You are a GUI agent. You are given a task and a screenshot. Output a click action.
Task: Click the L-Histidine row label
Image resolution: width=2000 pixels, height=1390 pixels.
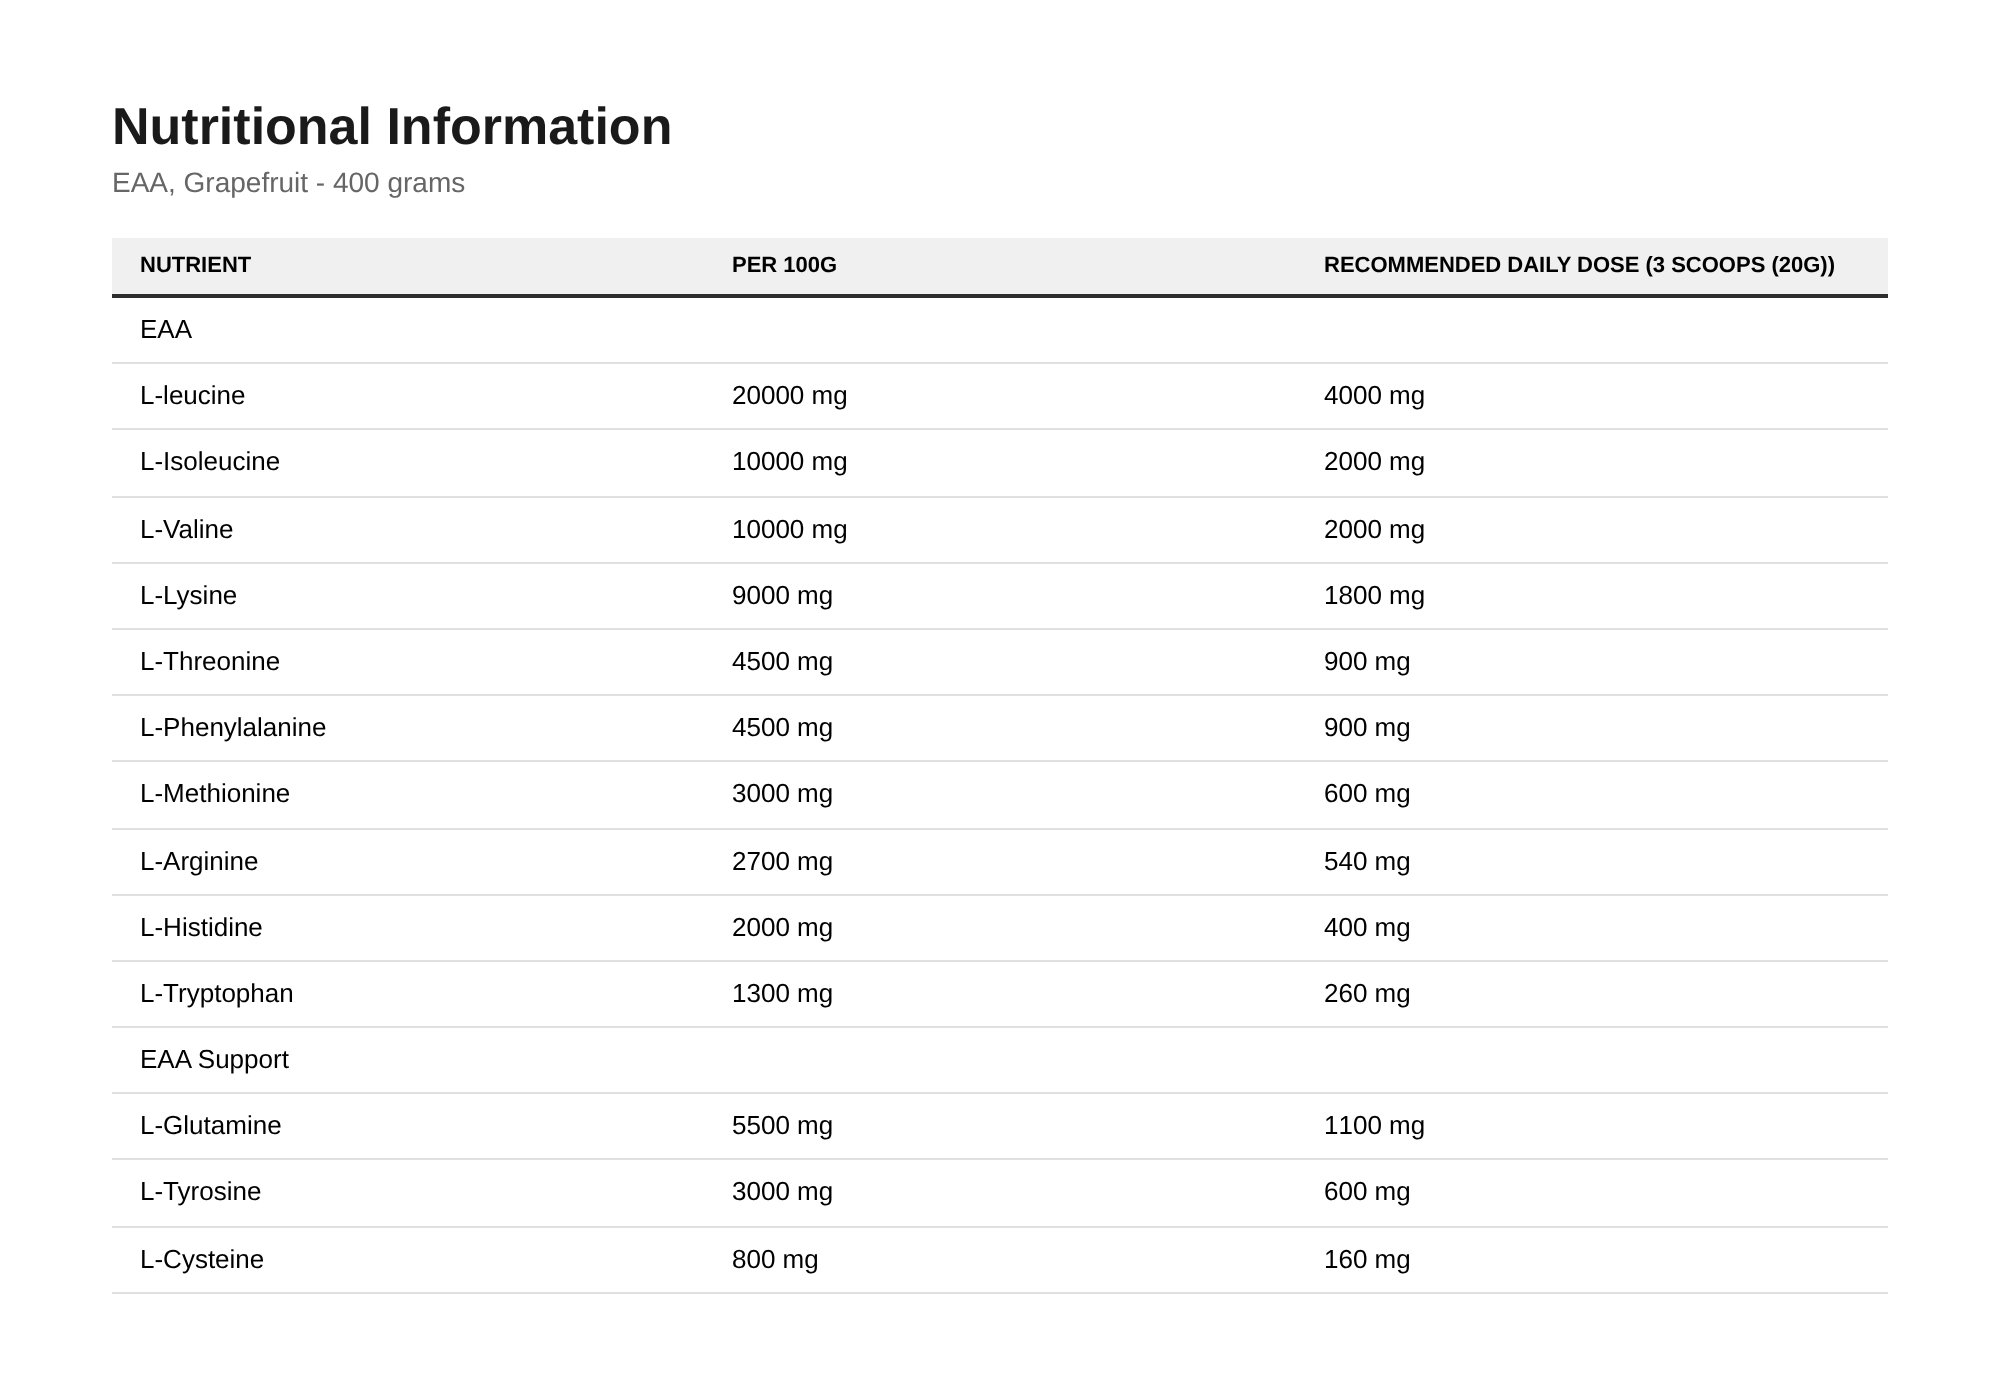(x=201, y=928)
